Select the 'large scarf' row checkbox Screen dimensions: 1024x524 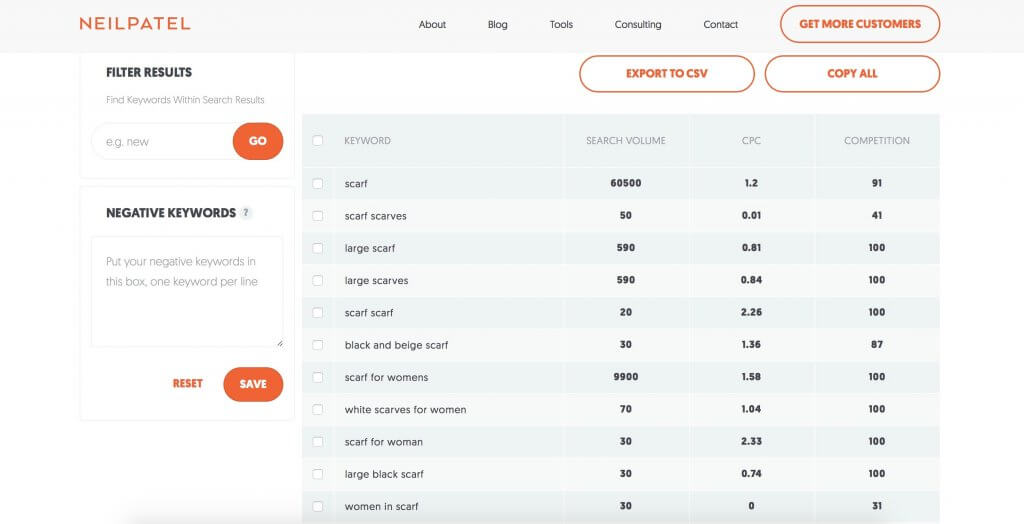[318, 248]
